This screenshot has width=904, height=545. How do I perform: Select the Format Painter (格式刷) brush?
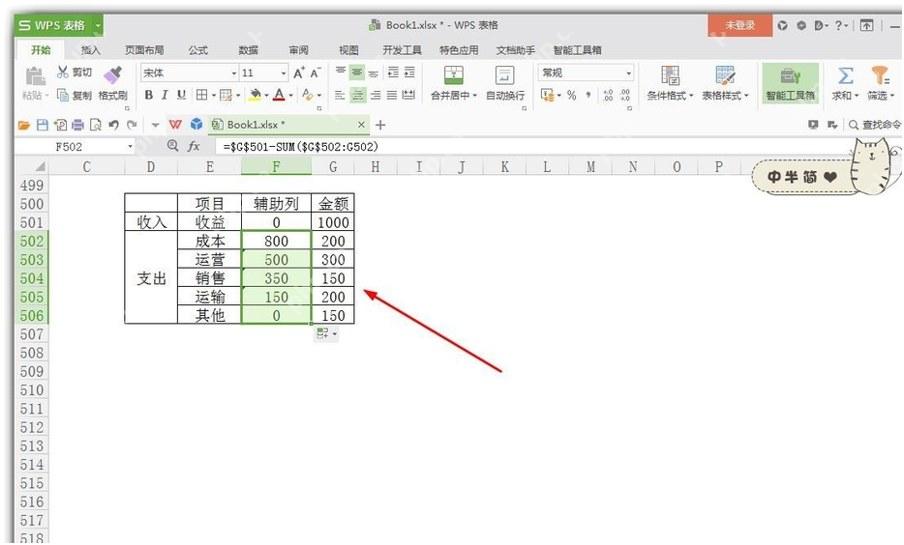click(x=112, y=74)
